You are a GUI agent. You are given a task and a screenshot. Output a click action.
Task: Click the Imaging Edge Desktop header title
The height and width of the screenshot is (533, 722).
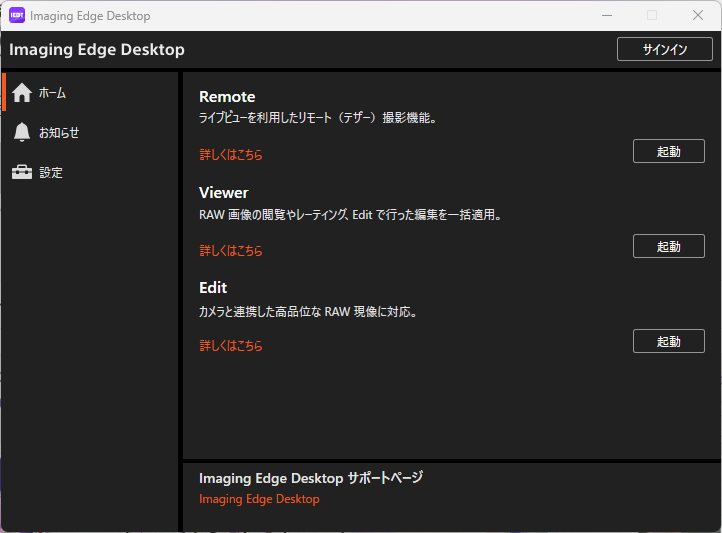point(97,50)
